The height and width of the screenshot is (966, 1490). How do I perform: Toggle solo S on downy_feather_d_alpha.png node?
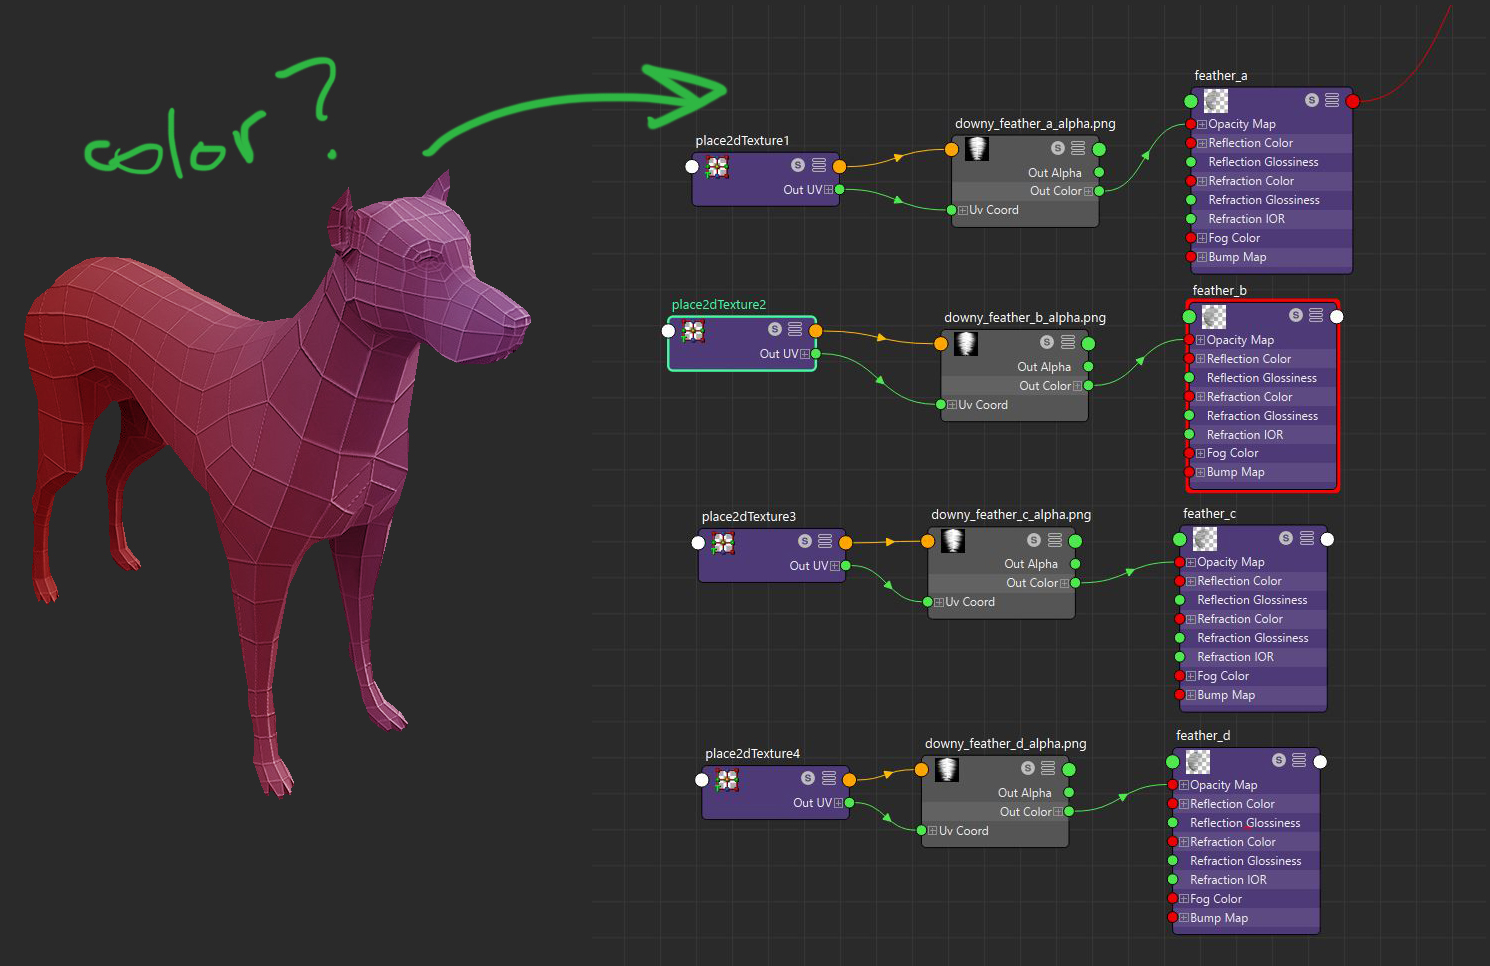1027,768
